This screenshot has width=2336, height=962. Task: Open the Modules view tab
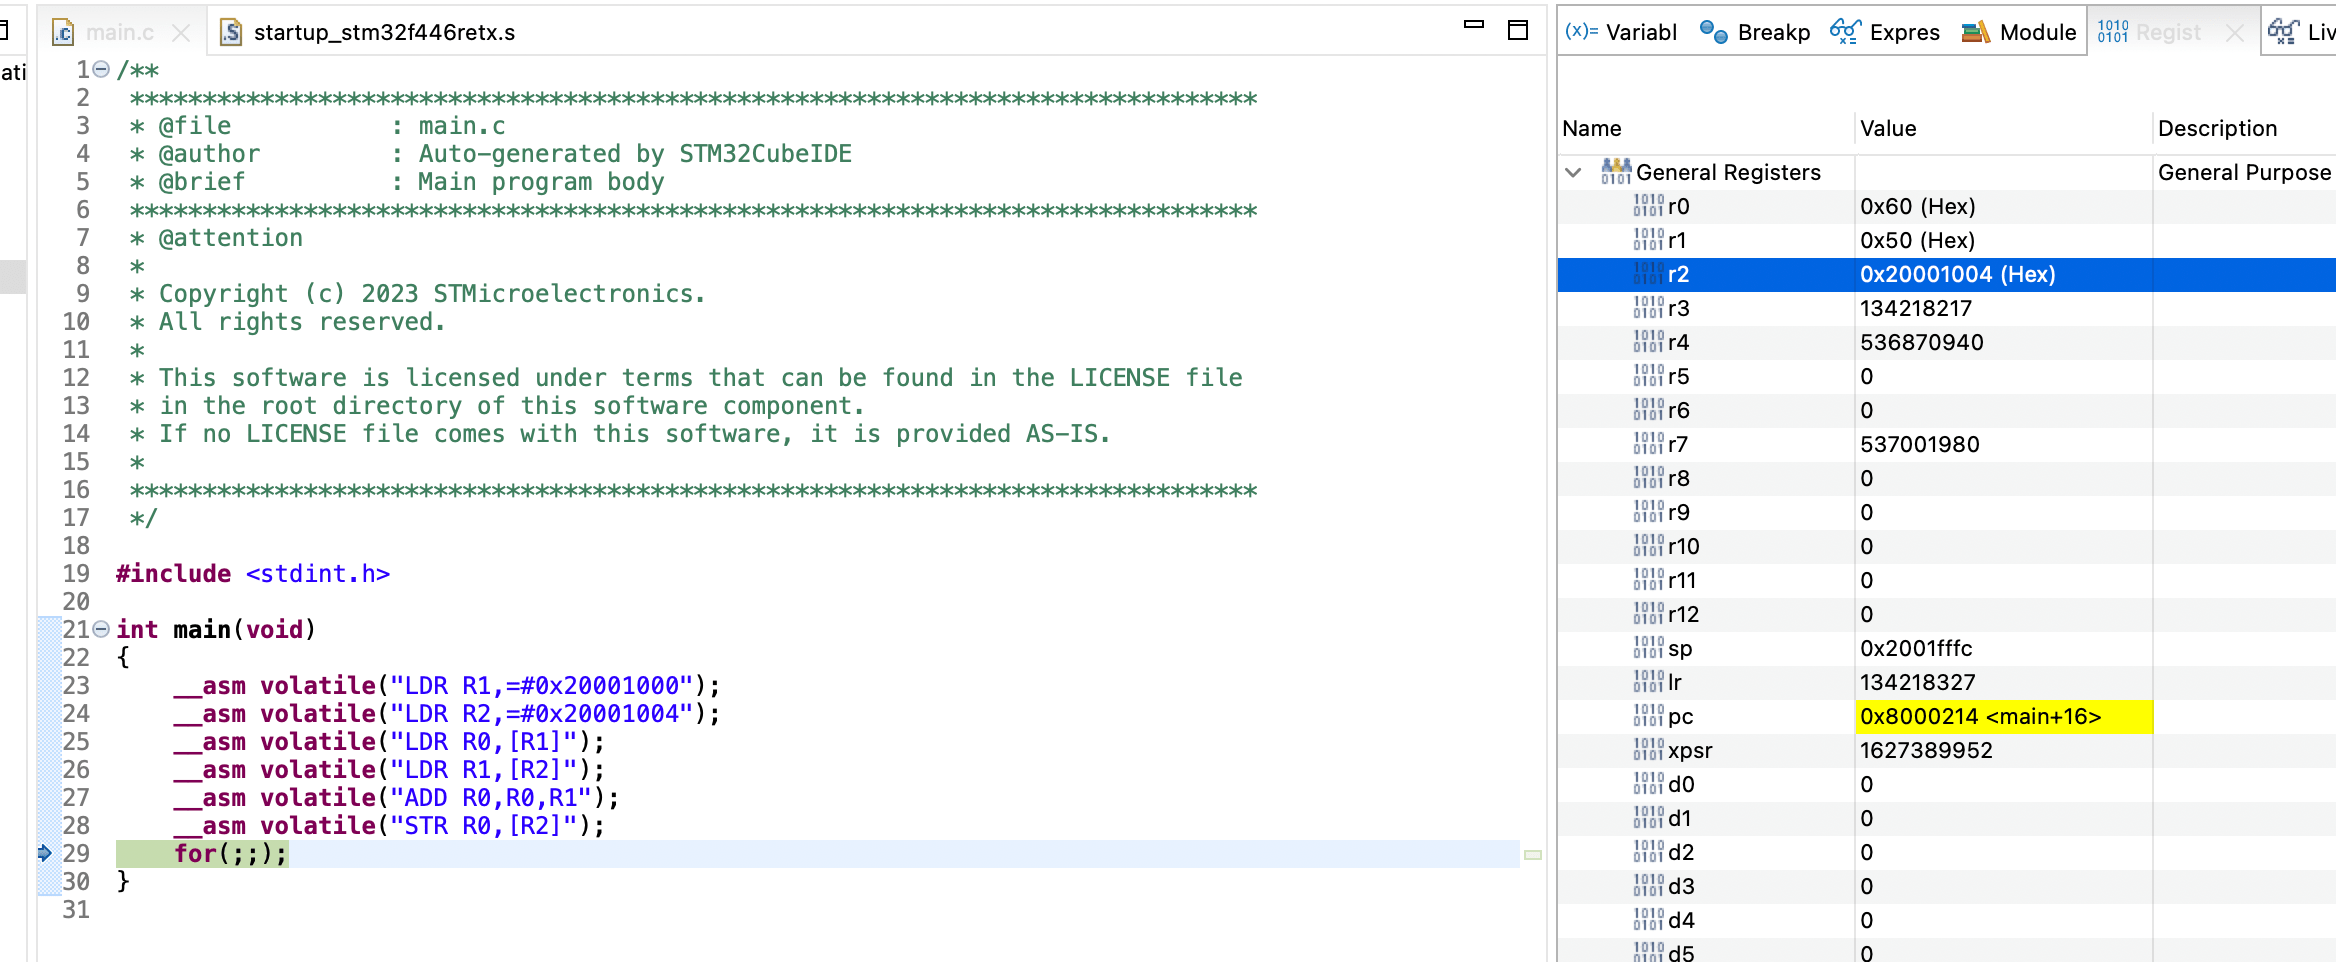click(x=2019, y=32)
